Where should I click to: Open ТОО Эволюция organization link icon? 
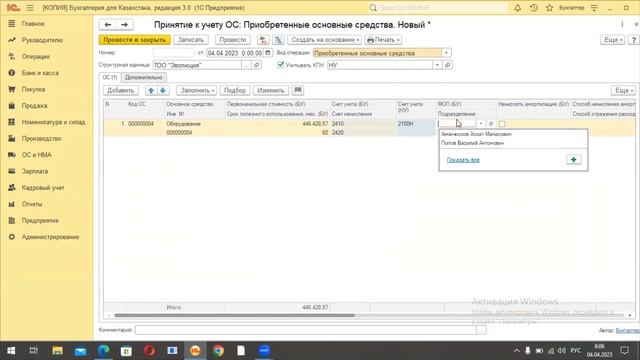tap(256, 65)
